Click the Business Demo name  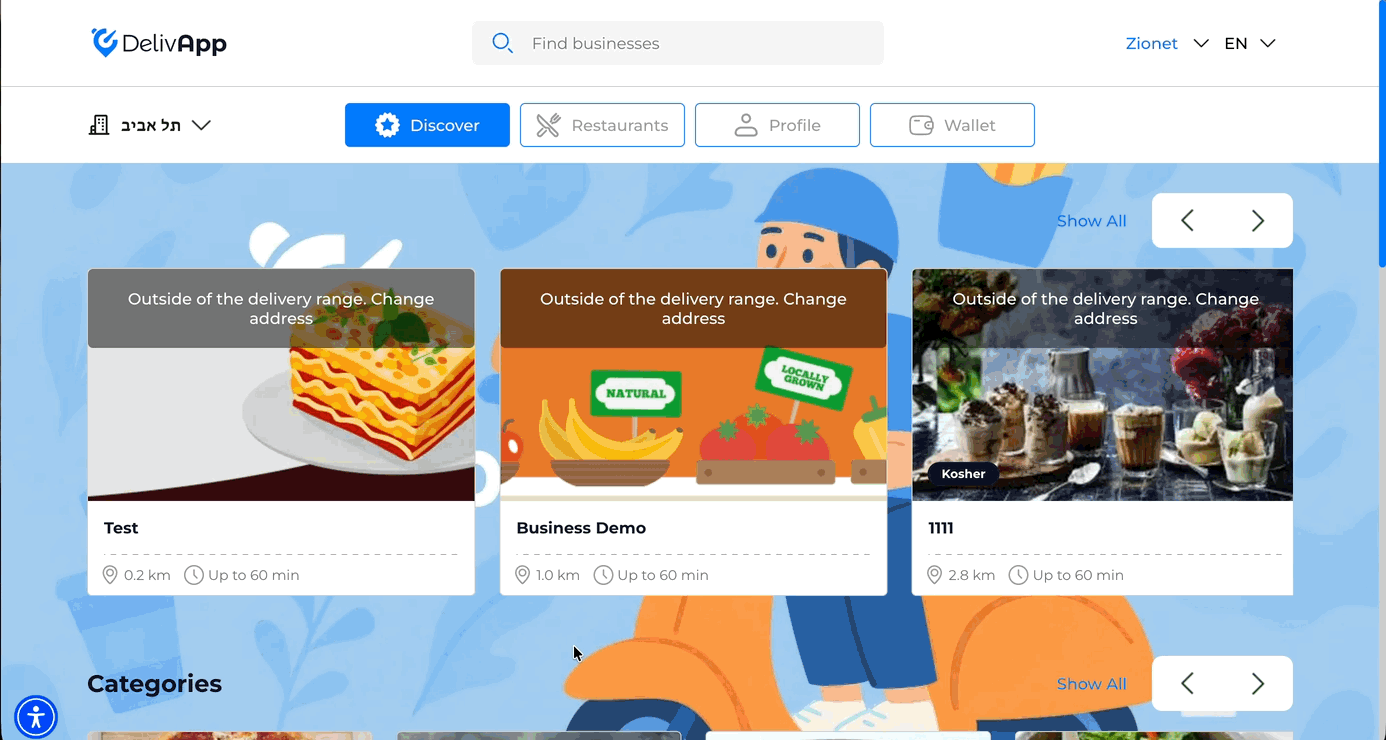point(581,528)
